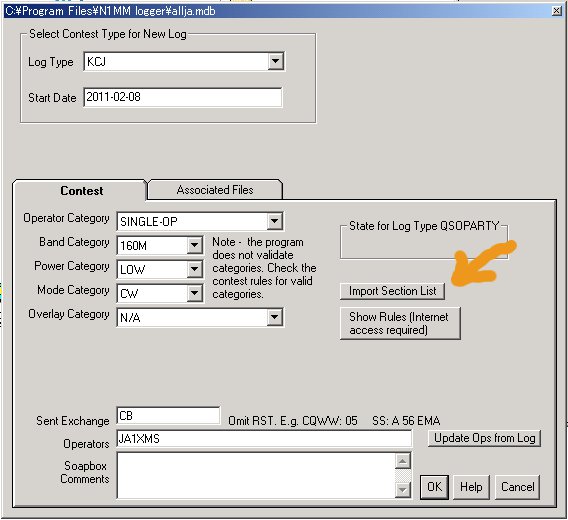Cancel the contest setup dialog
The image size is (568, 520).
pyautogui.click(x=517, y=487)
